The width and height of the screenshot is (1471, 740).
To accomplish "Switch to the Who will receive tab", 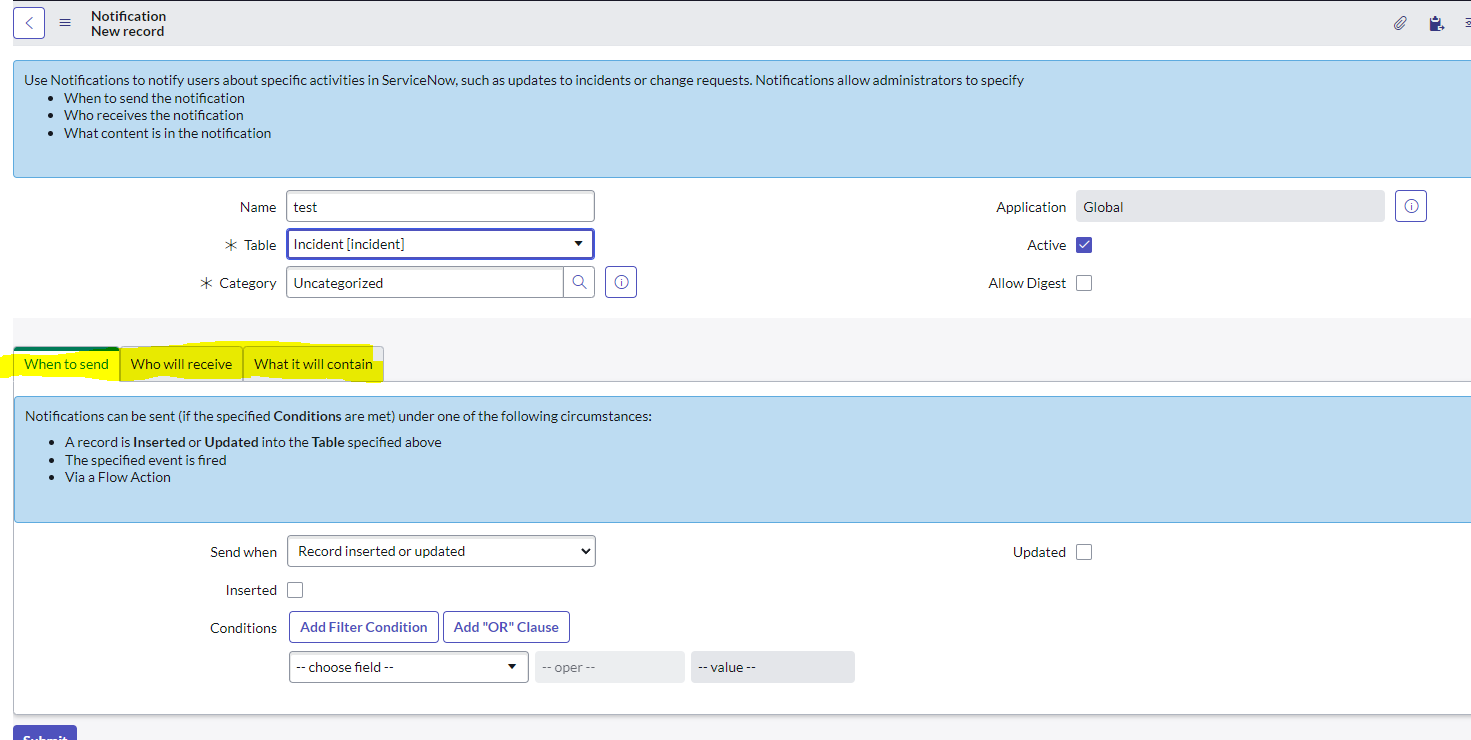I will 181,364.
